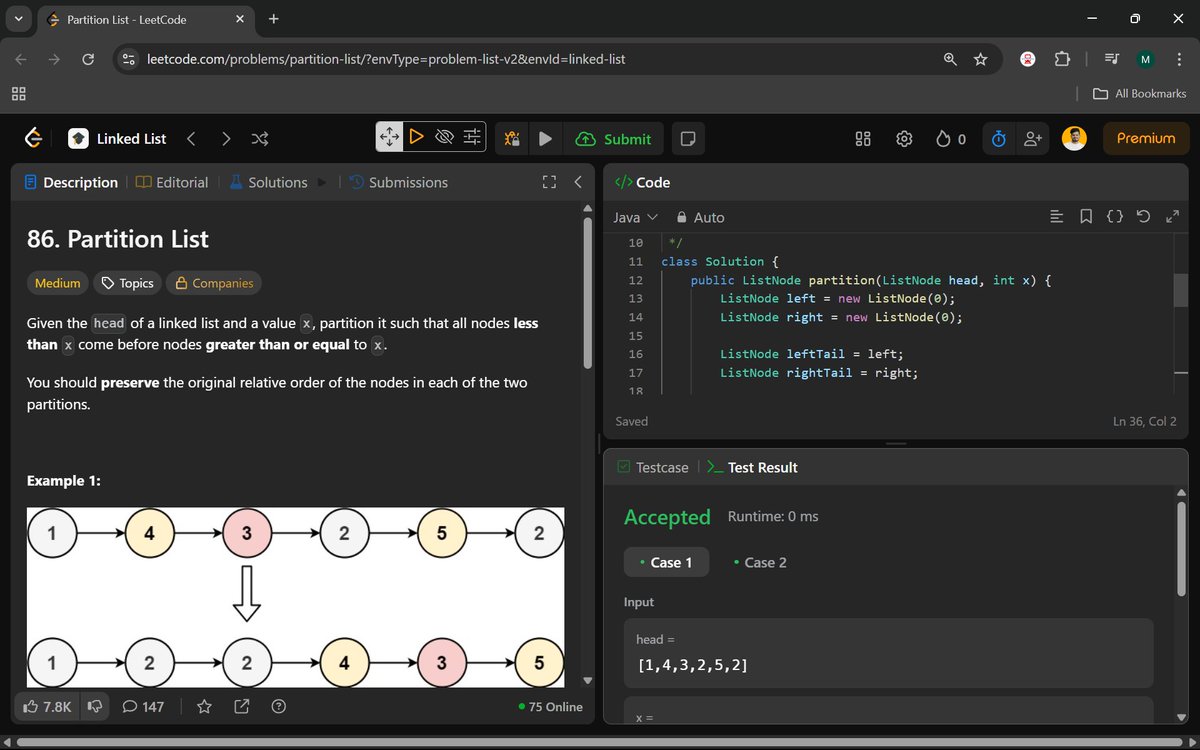This screenshot has height=750, width=1200.
Task: Click the curly braces icon
Action: pyautogui.click(x=1115, y=217)
